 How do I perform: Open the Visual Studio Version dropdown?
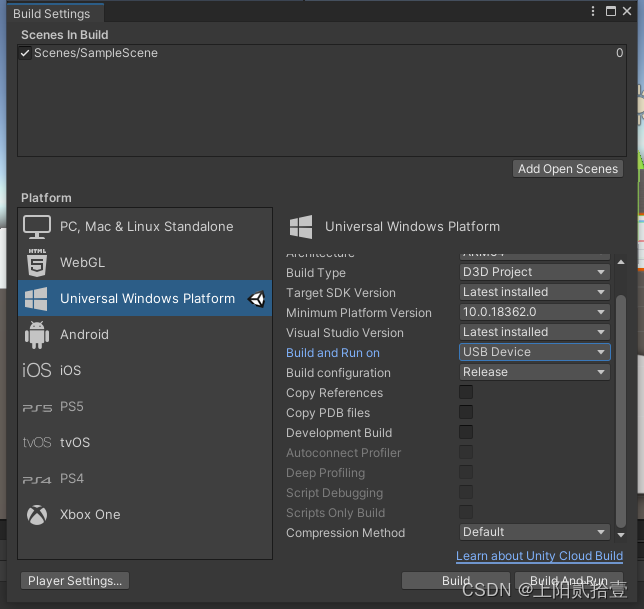pos(534,332)
